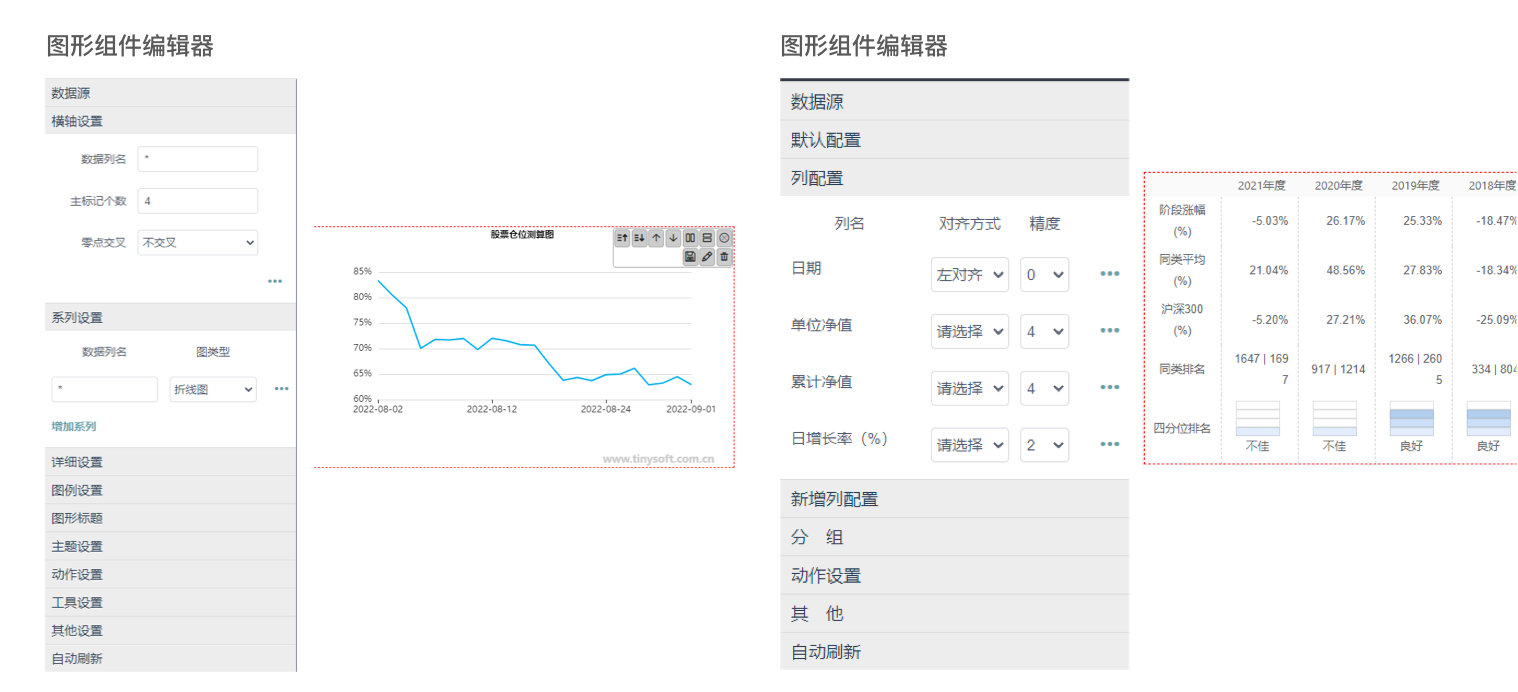1518x692 pixels.
Task: Click the more options dots for 单位净值
Action: pyautogui.click(x=1109, y=331)
